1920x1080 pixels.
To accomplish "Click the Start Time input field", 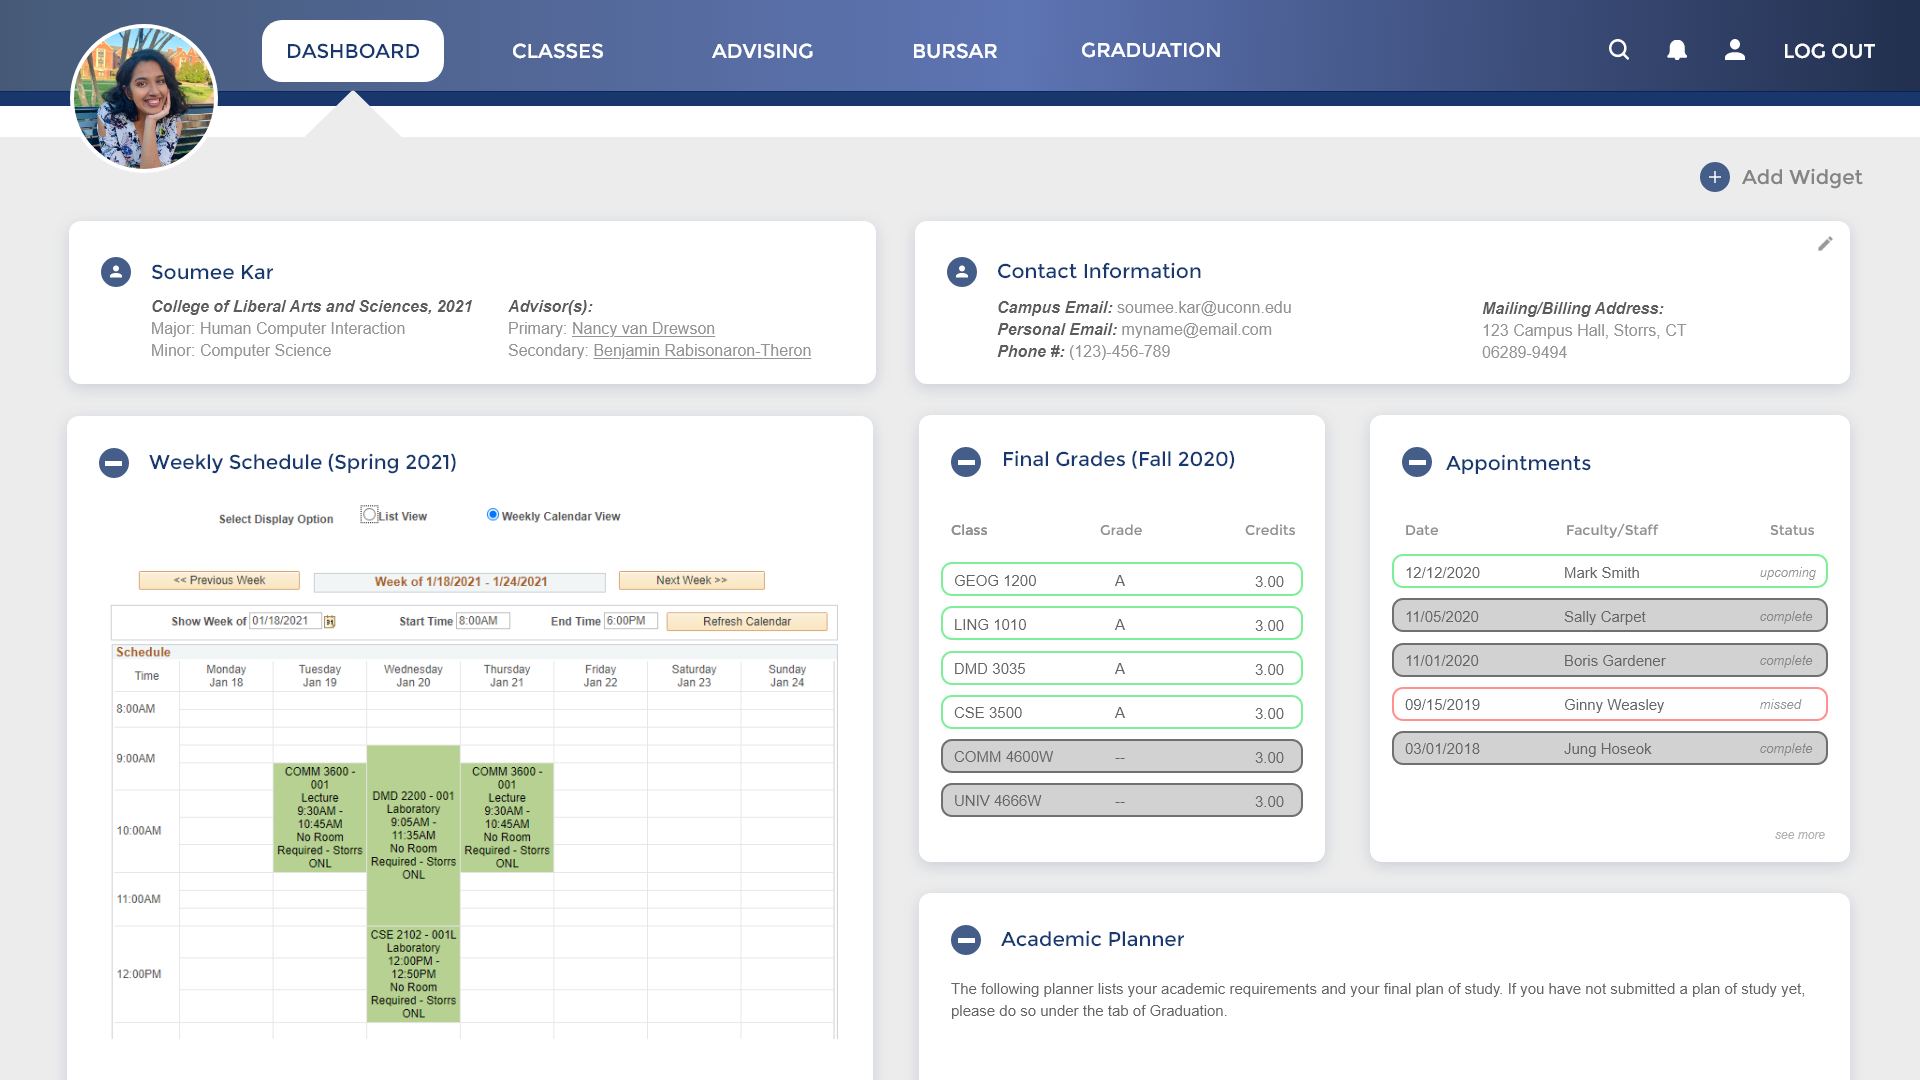I will 483,621.
